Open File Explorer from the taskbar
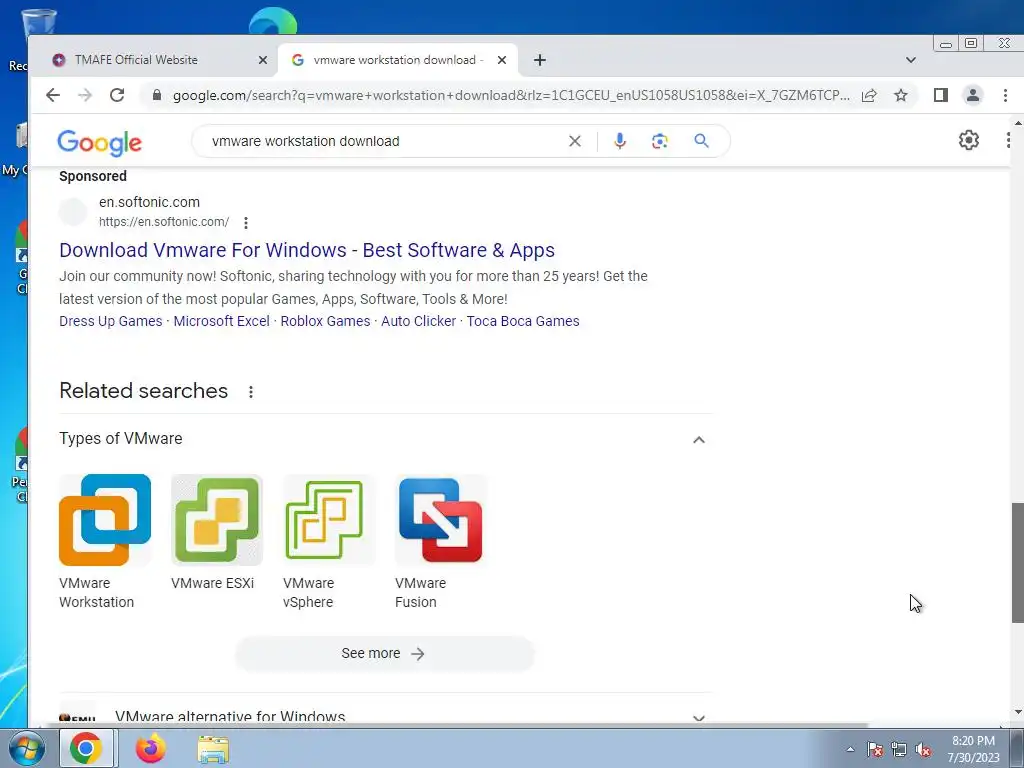 click(213, 749)
